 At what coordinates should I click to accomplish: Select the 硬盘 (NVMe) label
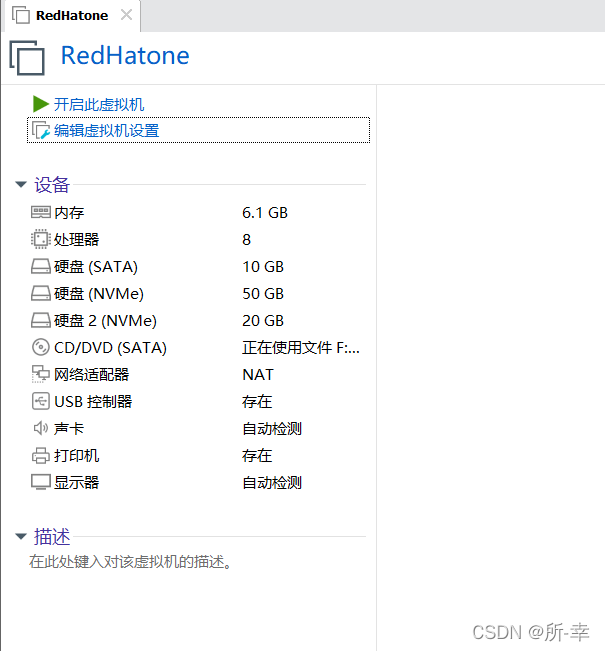coord(99,294)
